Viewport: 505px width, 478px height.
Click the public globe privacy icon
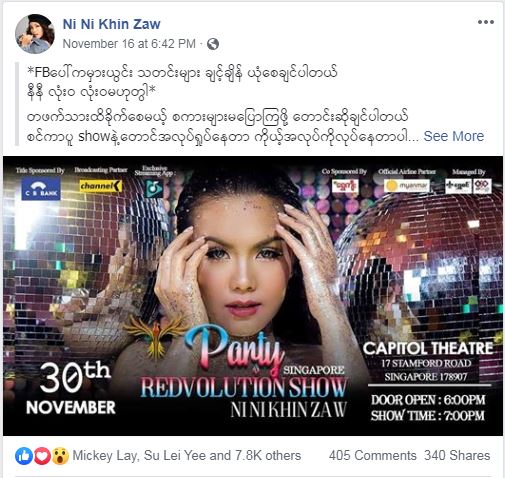tap(213, 44)
